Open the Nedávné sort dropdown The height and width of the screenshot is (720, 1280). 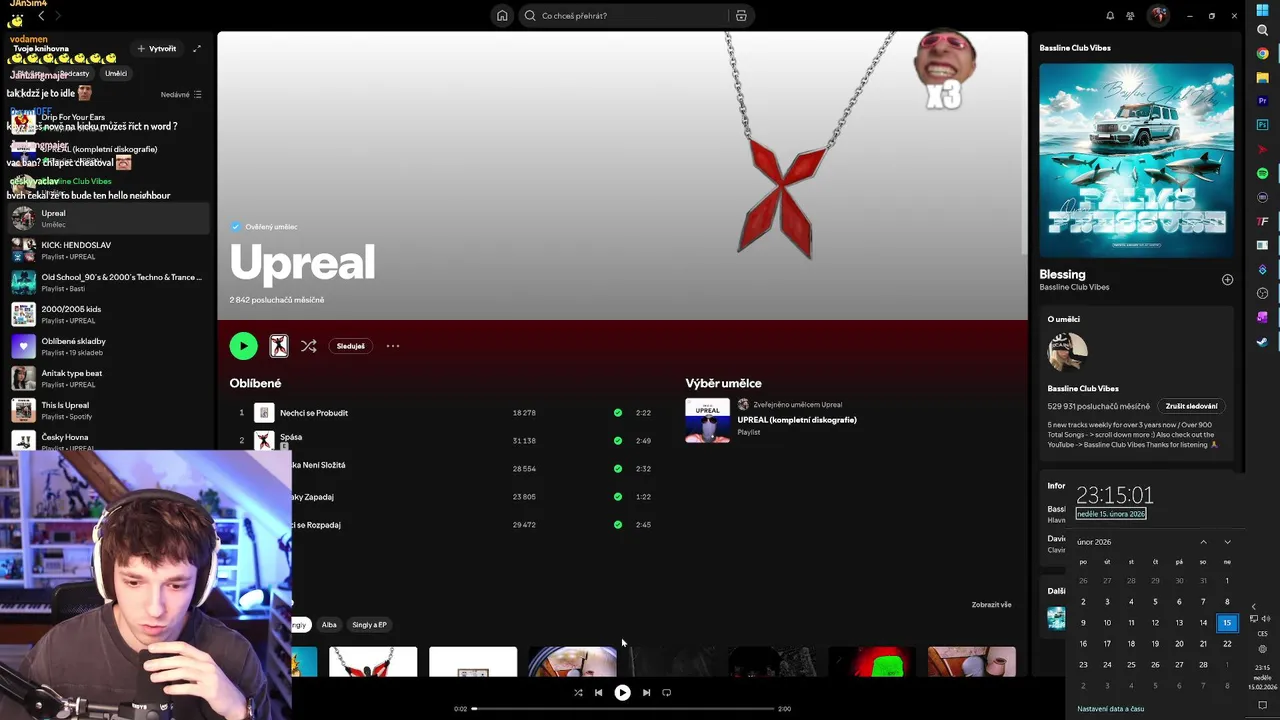tap(181, 94)
